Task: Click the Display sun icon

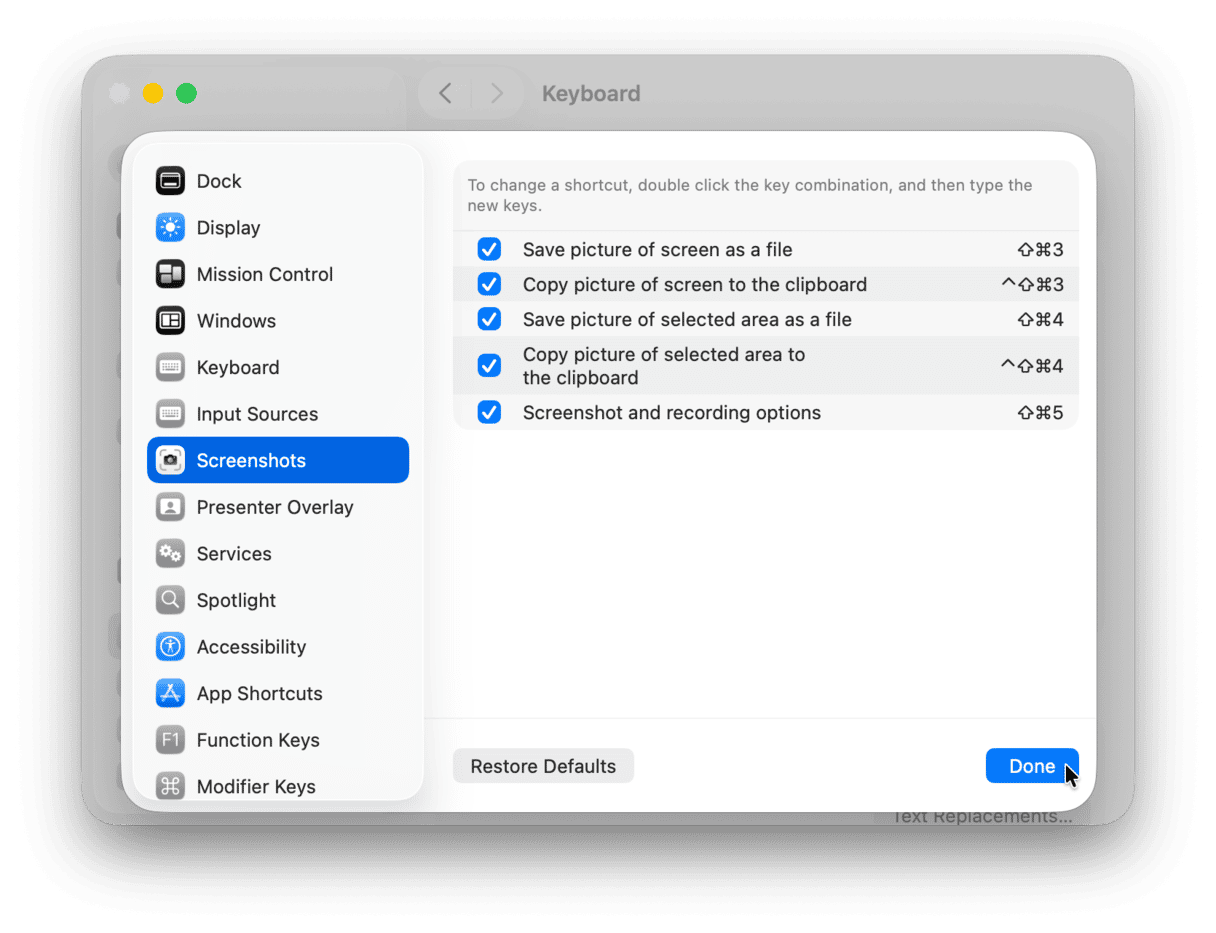Action: 170,228
